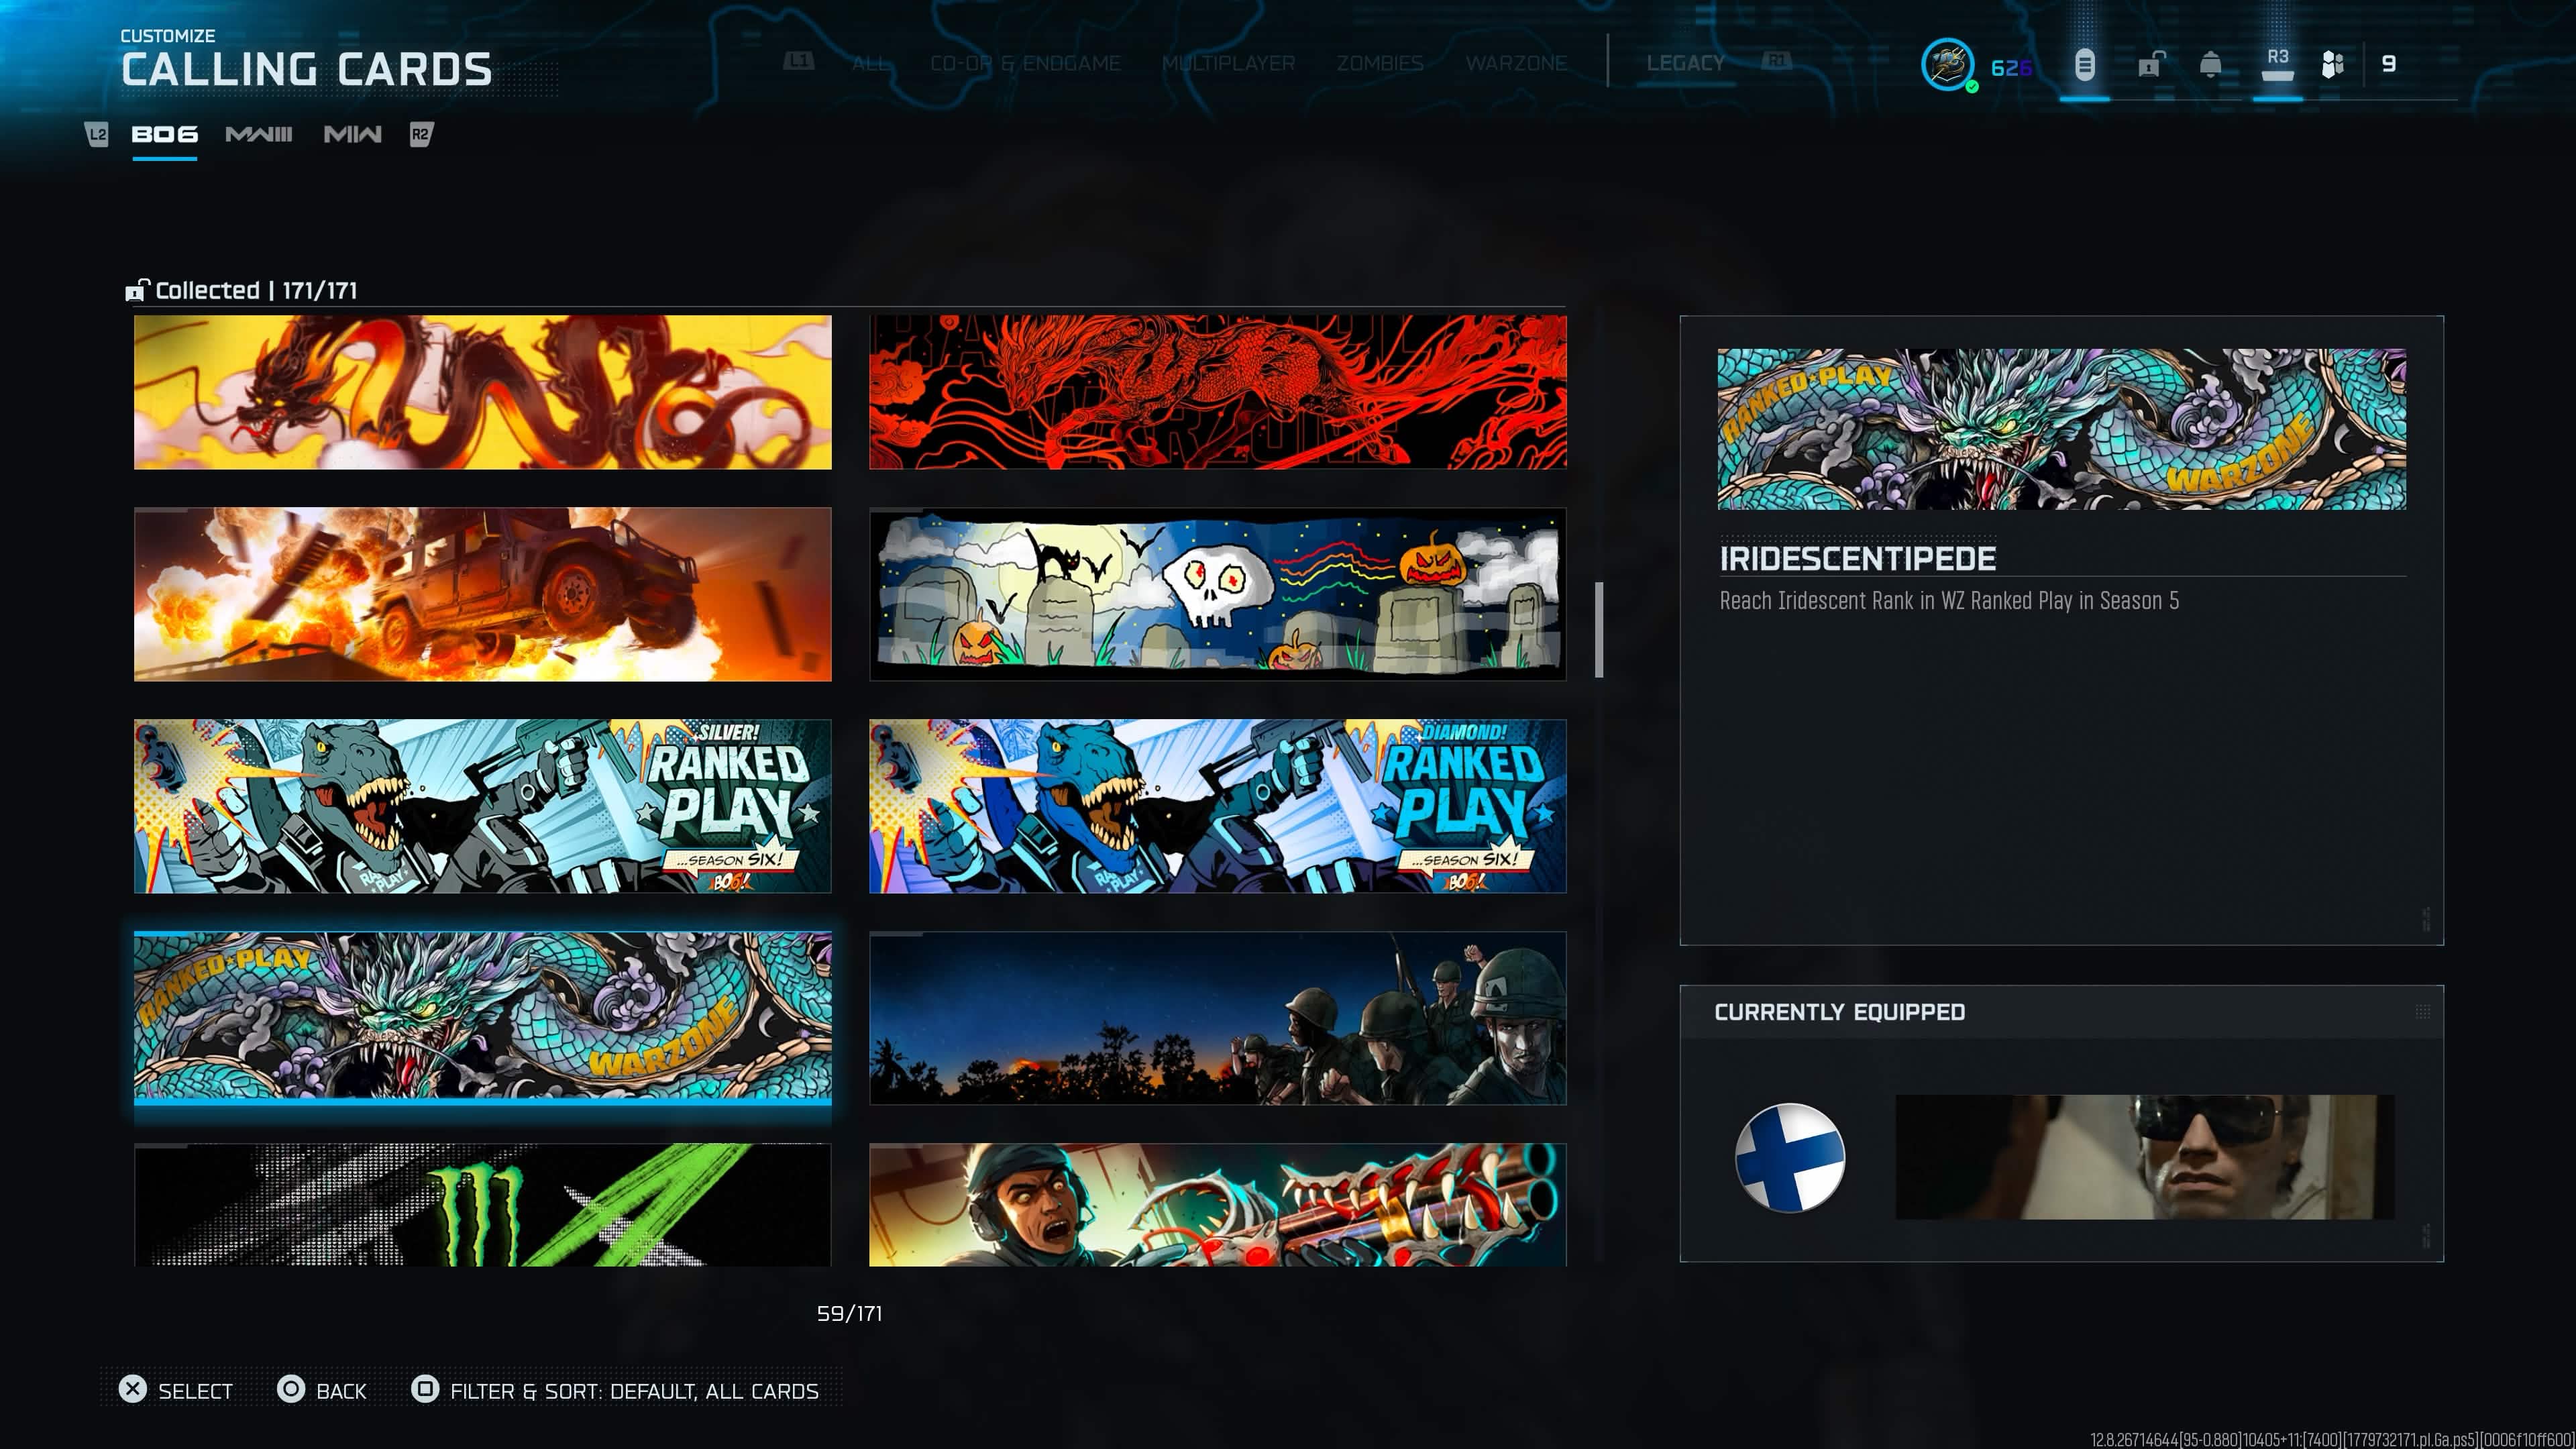The width and height of the screenshot is (2576, 1449).
Task: Open the notifications bell
Action: [x=2210, y=65]
